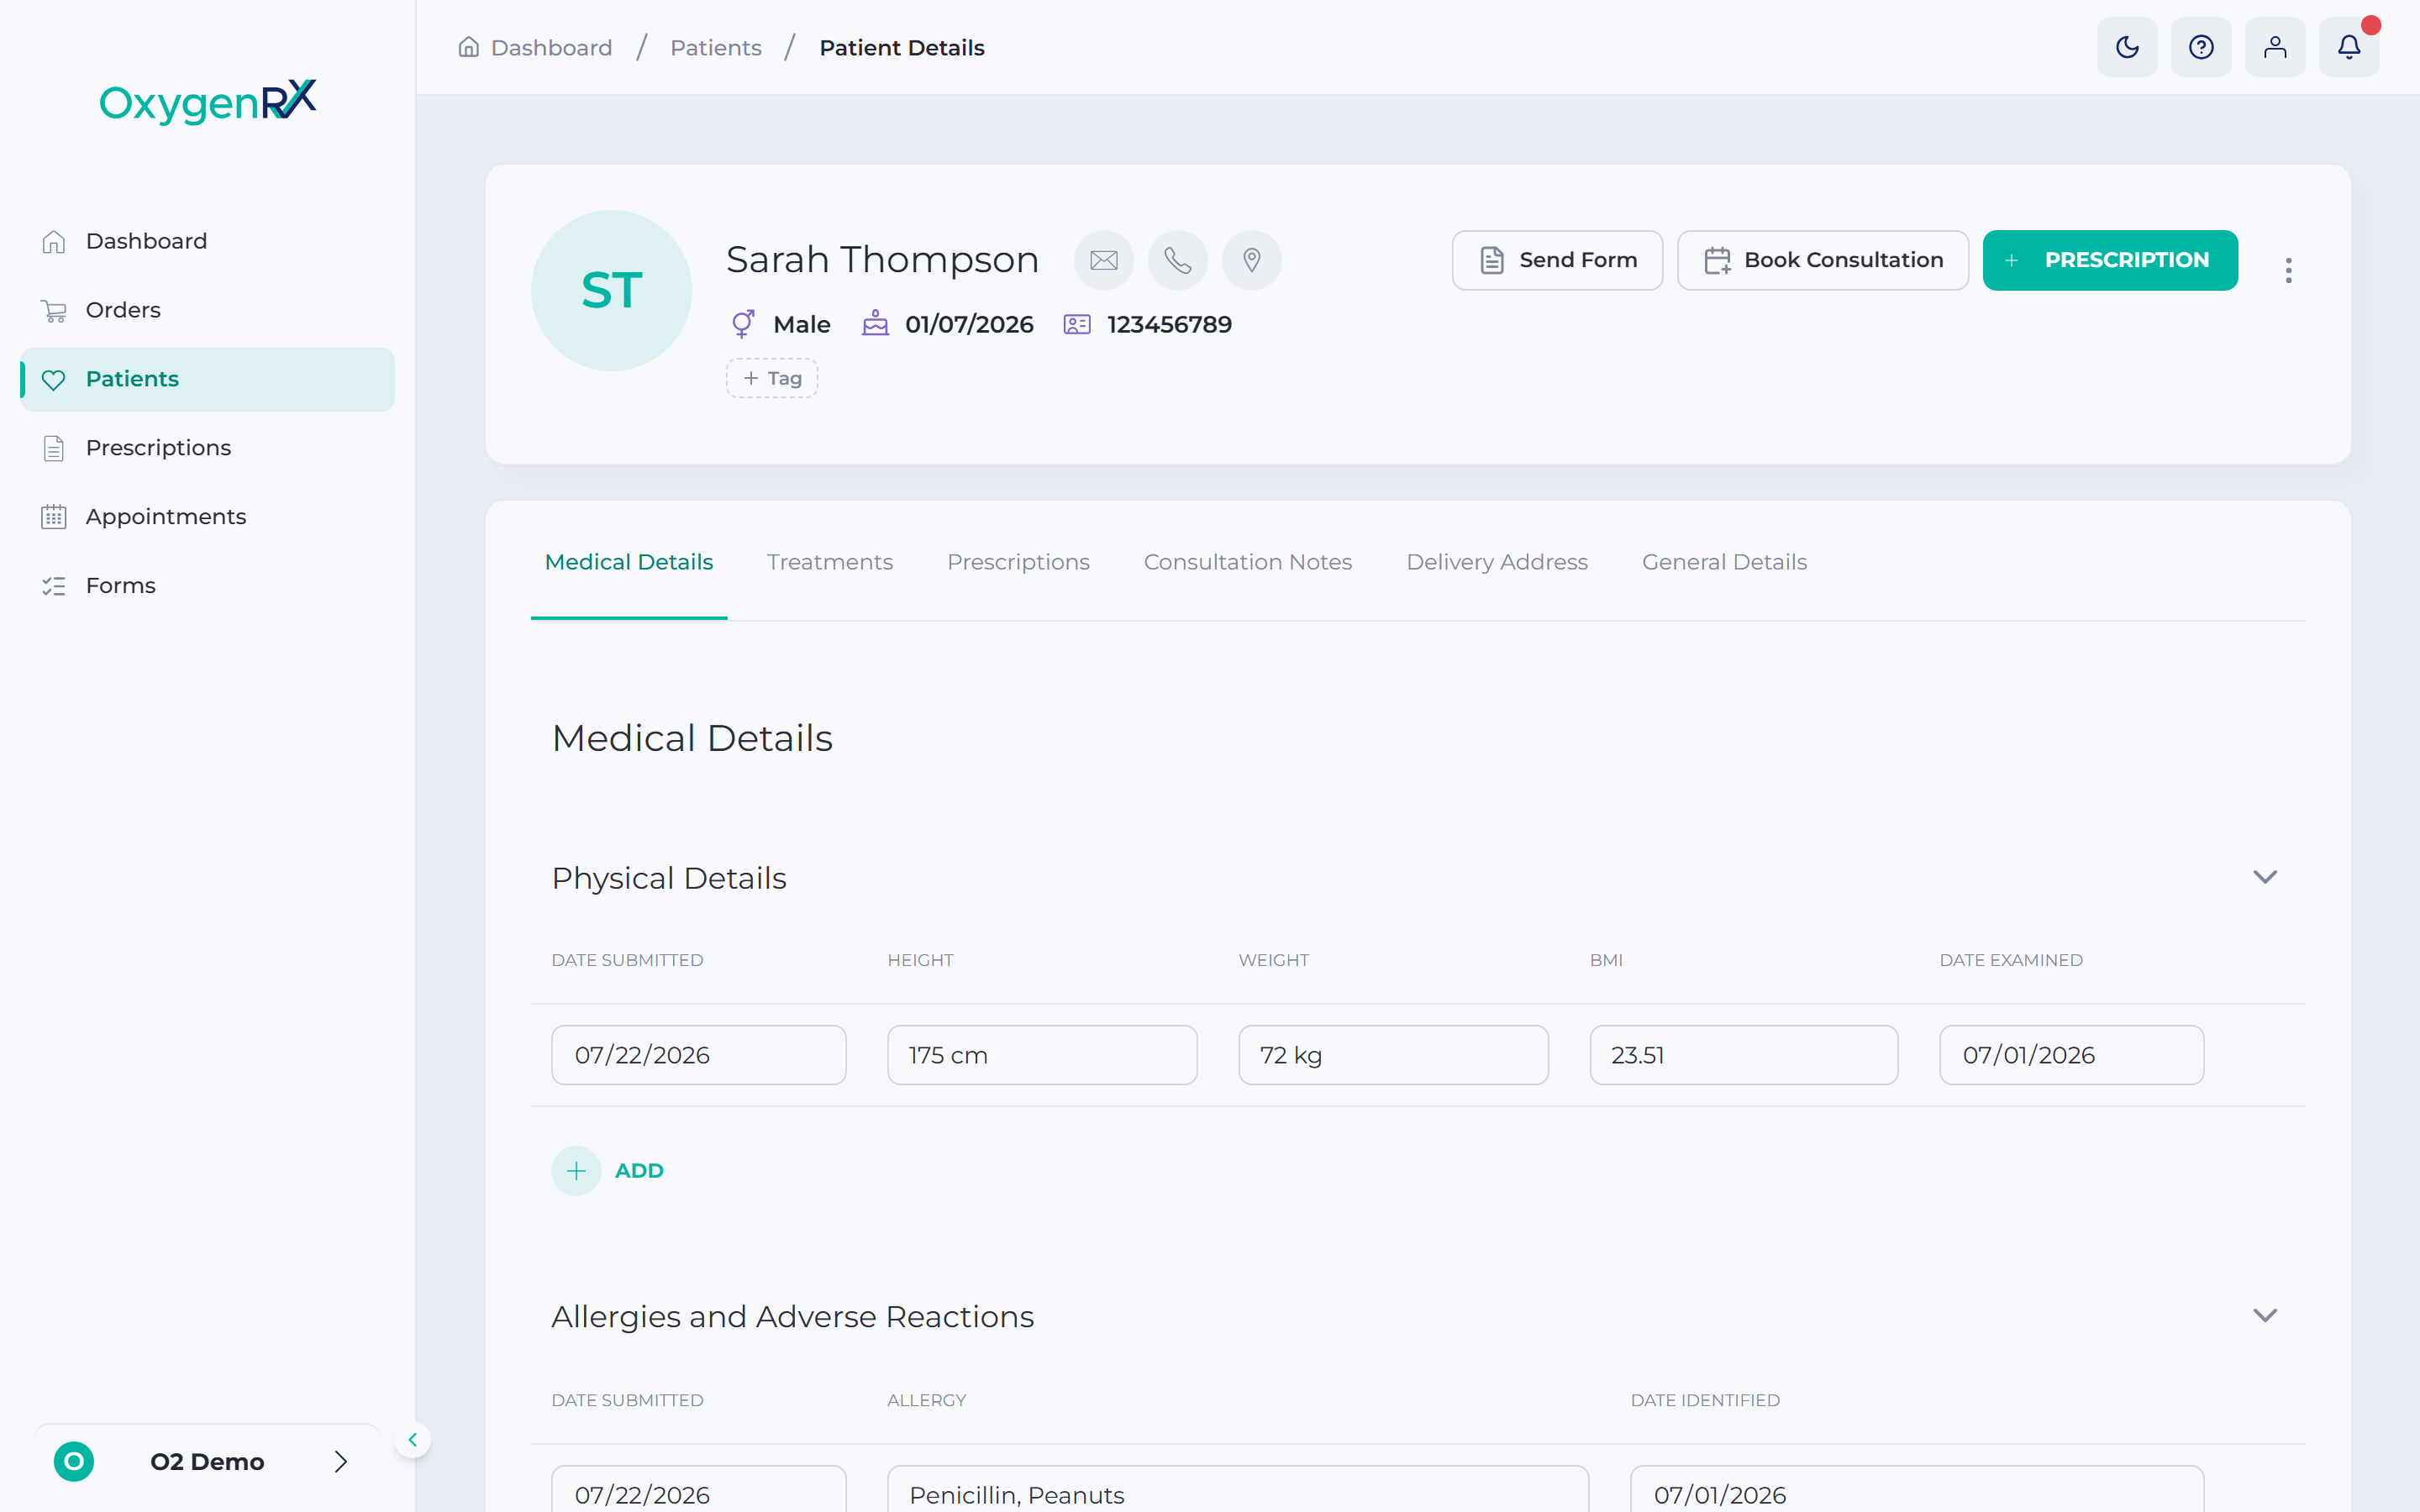Screen dimensions: 2420x1512
Task: Switch to the Prescriptions tab
Action: [1018, 562]
